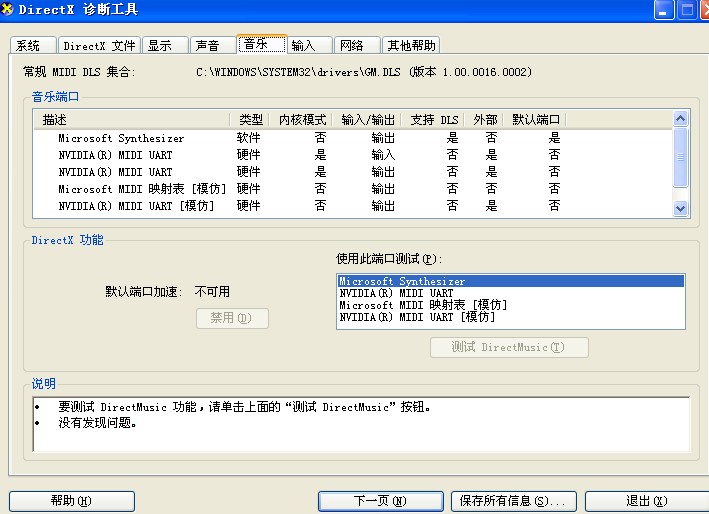The width and height of the screenshot is (709, 514).
Task: Choose NVIDIA(R) MIDI UART in test port list
Action: pos(510,293)
